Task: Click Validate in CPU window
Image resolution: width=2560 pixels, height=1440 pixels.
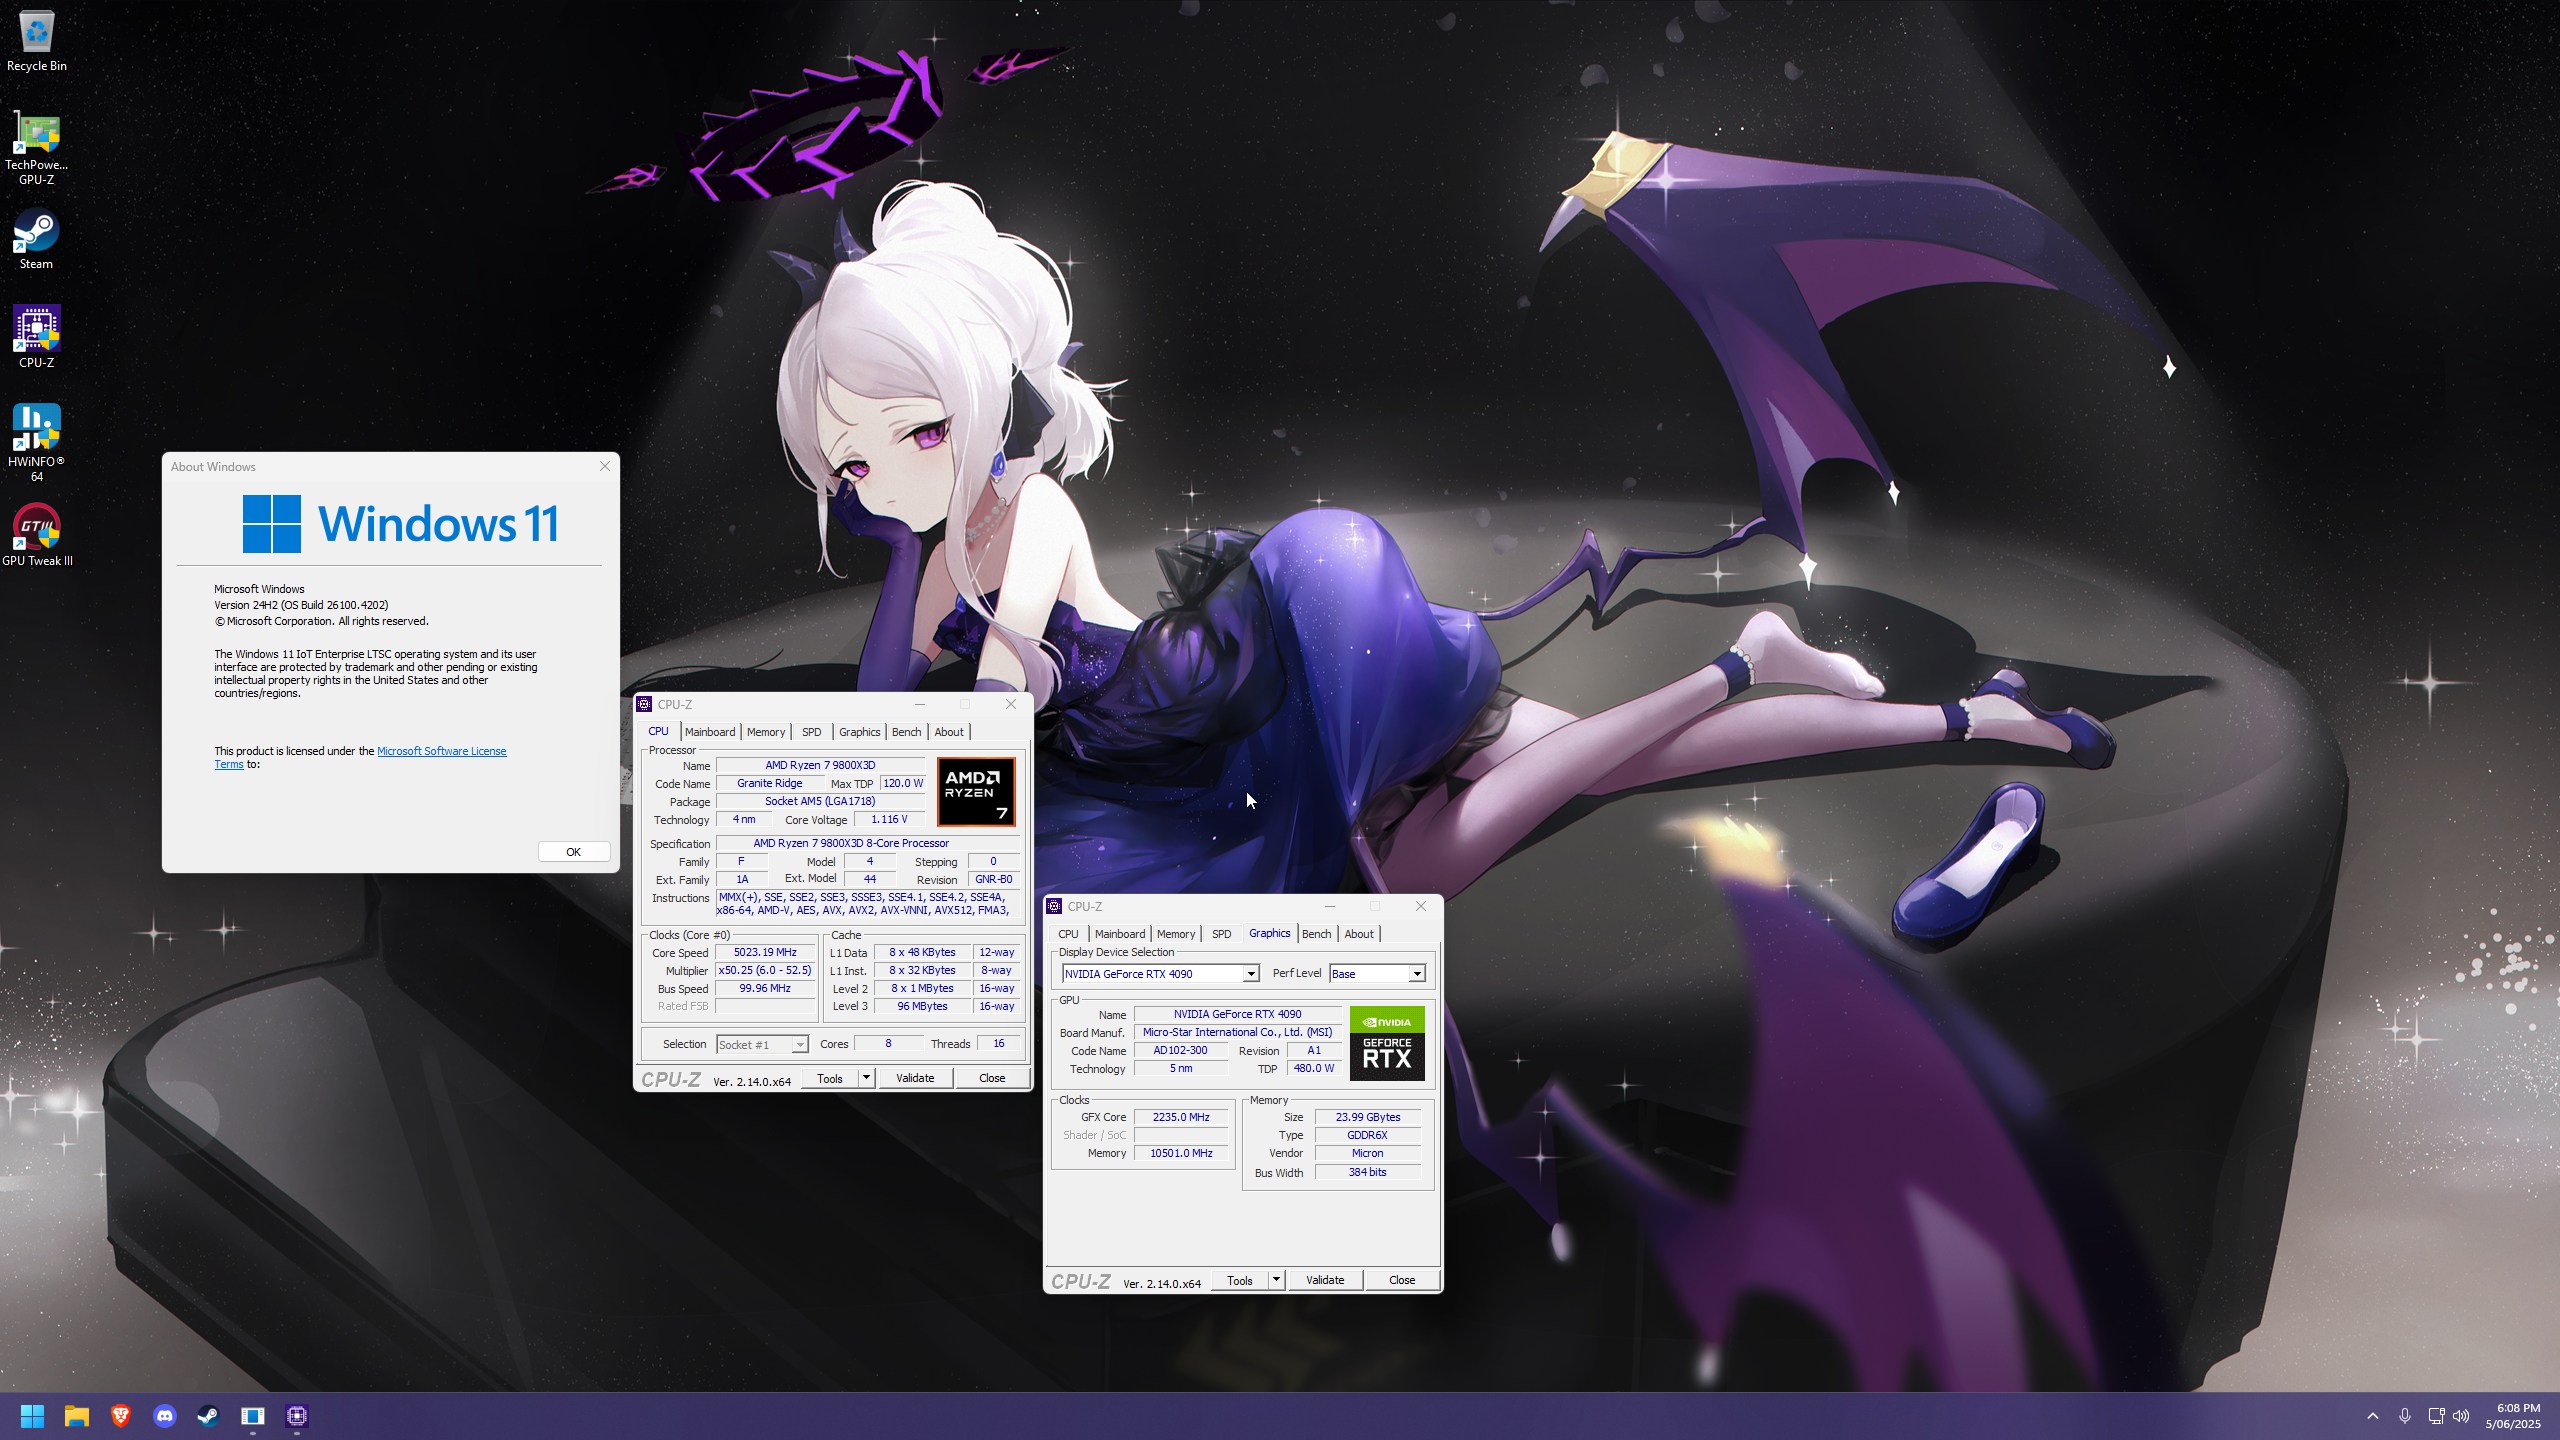Action: [915, 1078]
